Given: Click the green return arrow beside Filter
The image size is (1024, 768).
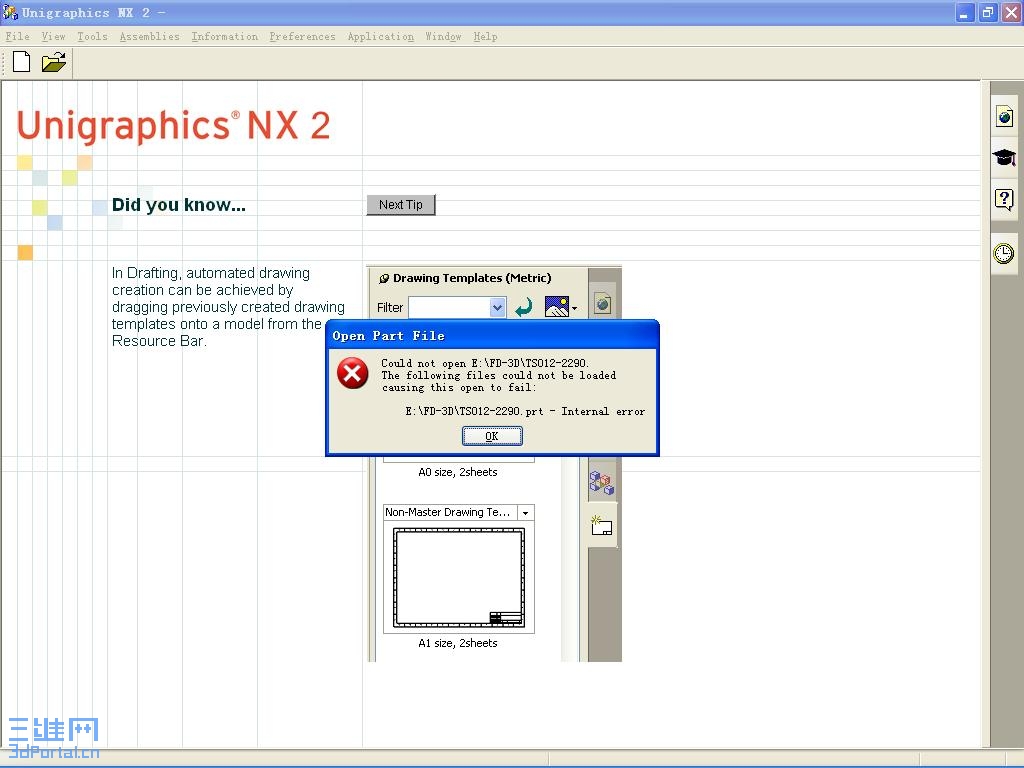Looking at the screenshot, I should coord(524,307).
